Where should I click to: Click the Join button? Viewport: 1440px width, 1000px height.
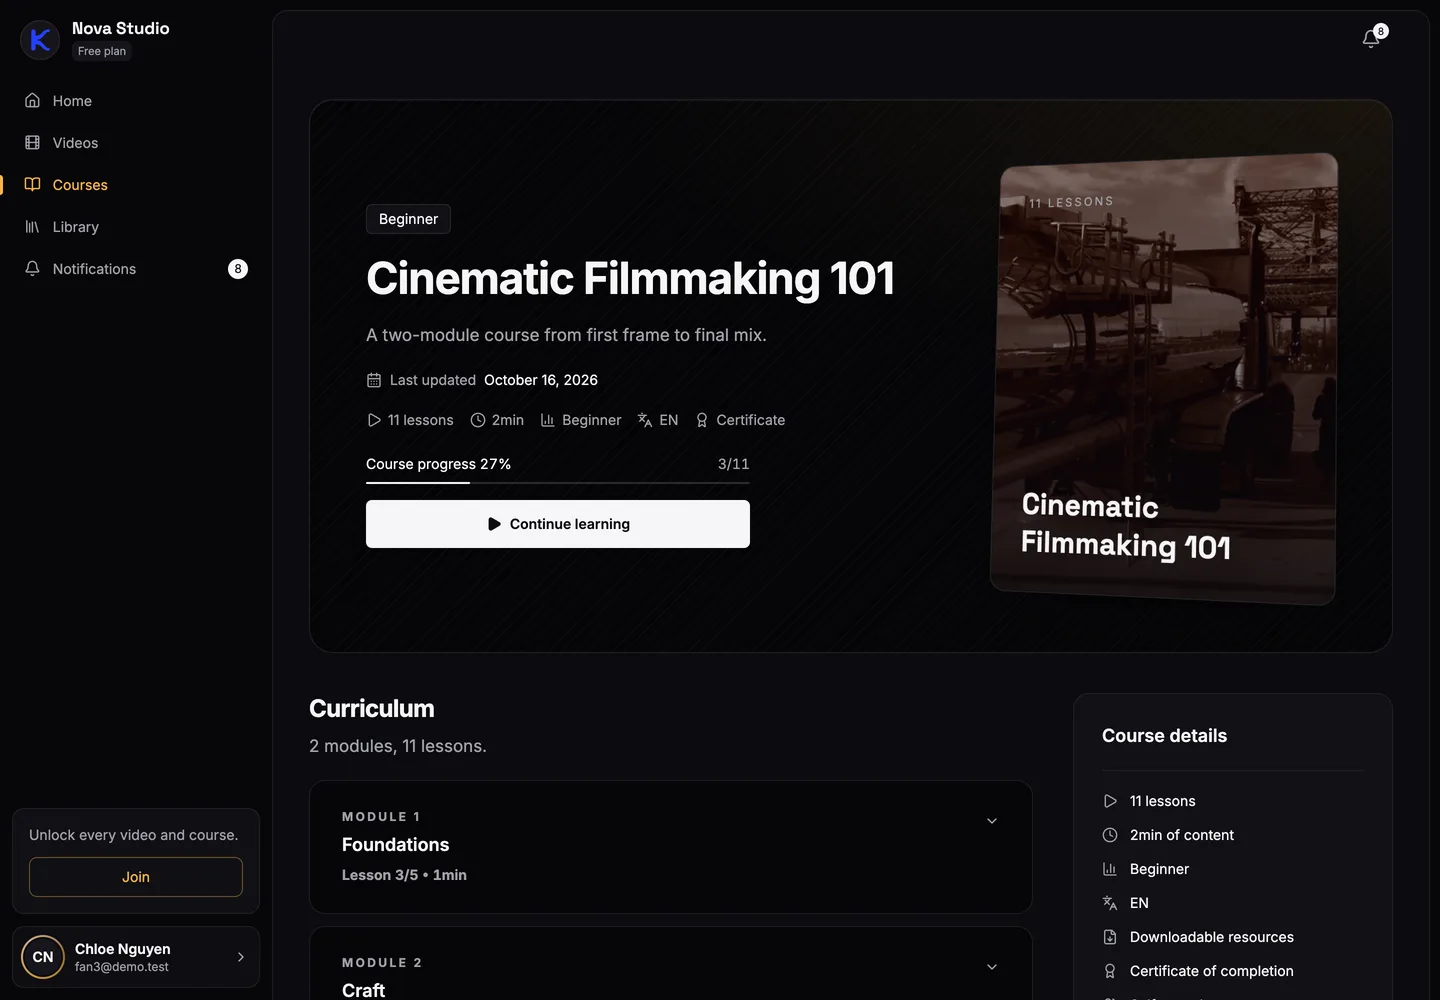point(136,877)
